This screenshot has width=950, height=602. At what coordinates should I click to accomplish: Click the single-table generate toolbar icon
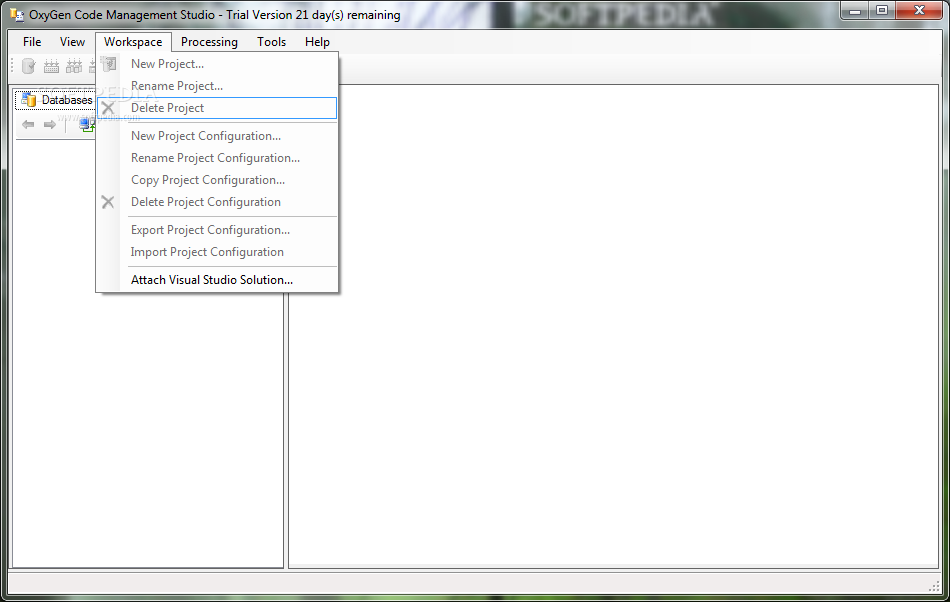[51, 65]
